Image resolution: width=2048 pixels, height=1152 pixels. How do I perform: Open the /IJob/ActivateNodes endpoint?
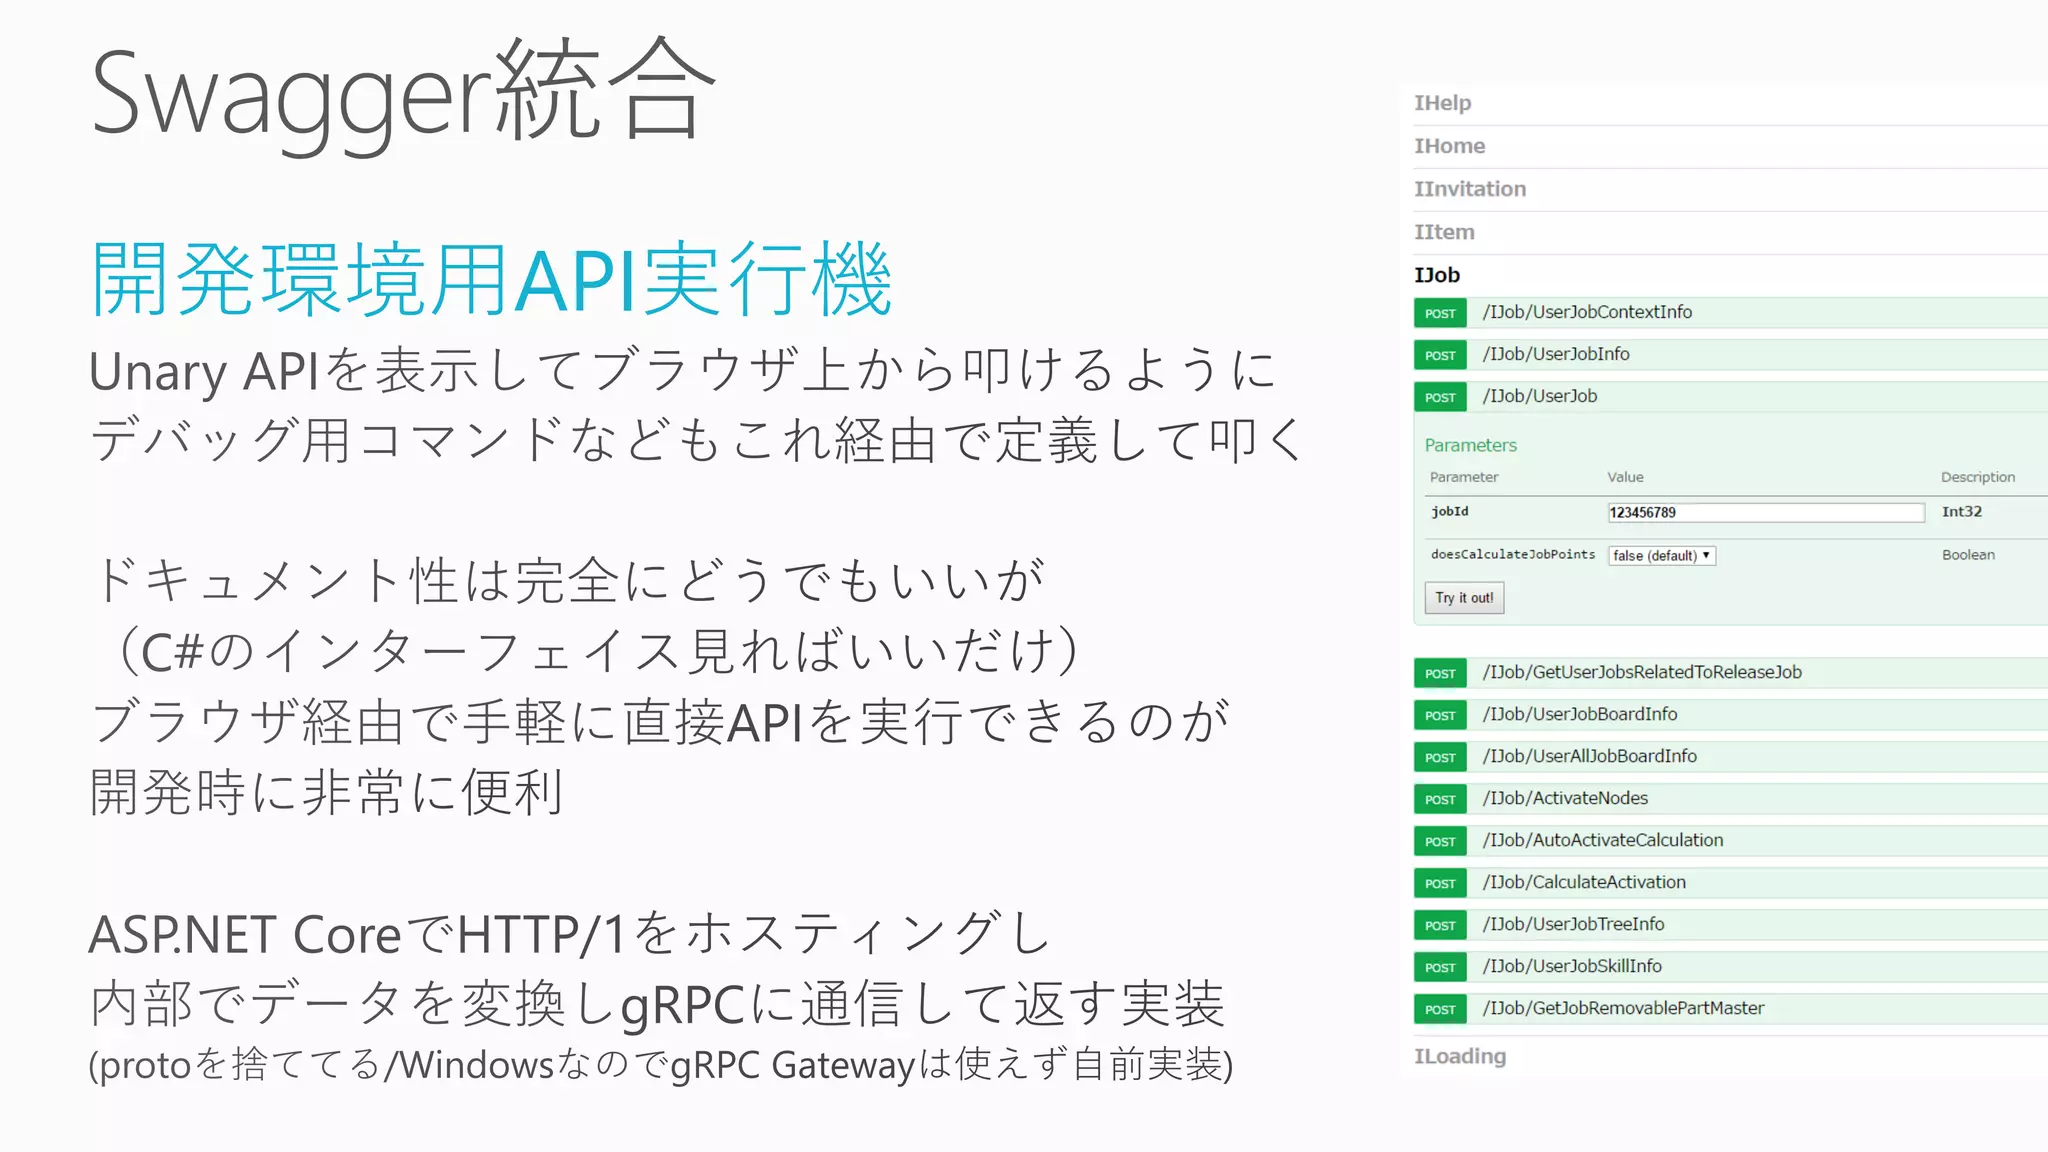point(1565,798)
